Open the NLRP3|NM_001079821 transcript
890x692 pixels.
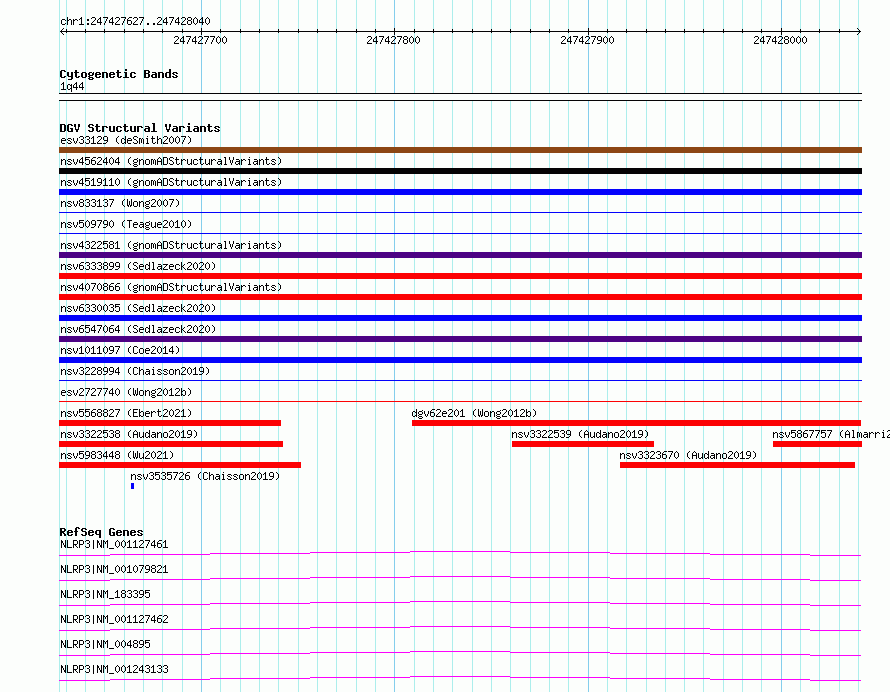[x=114, y=569]
